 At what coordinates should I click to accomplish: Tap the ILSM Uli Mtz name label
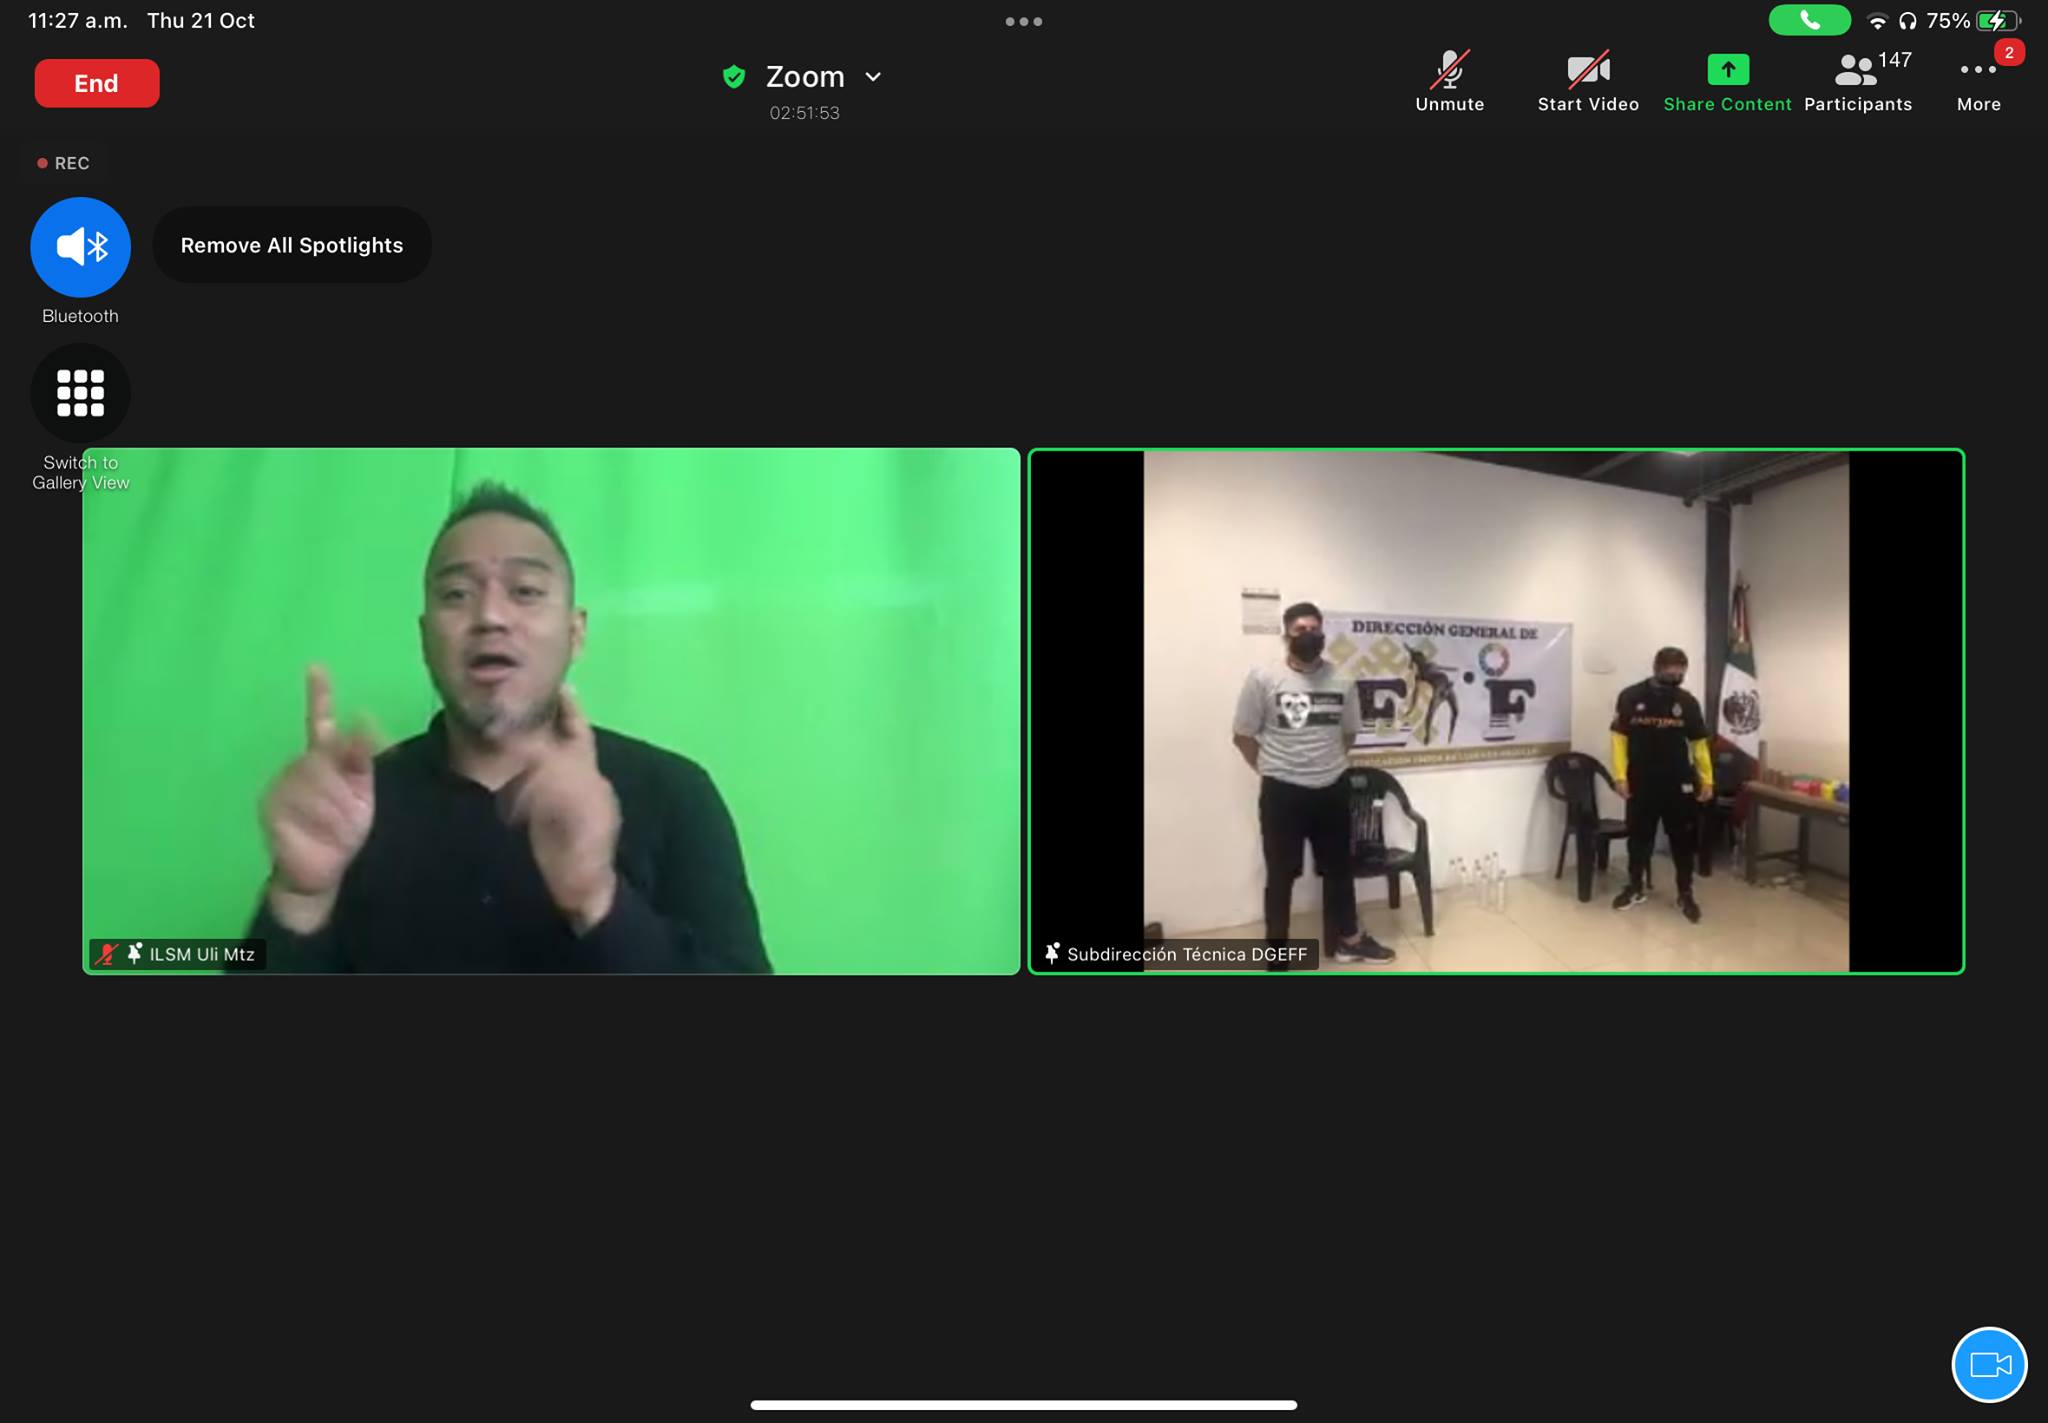(202, 954)
